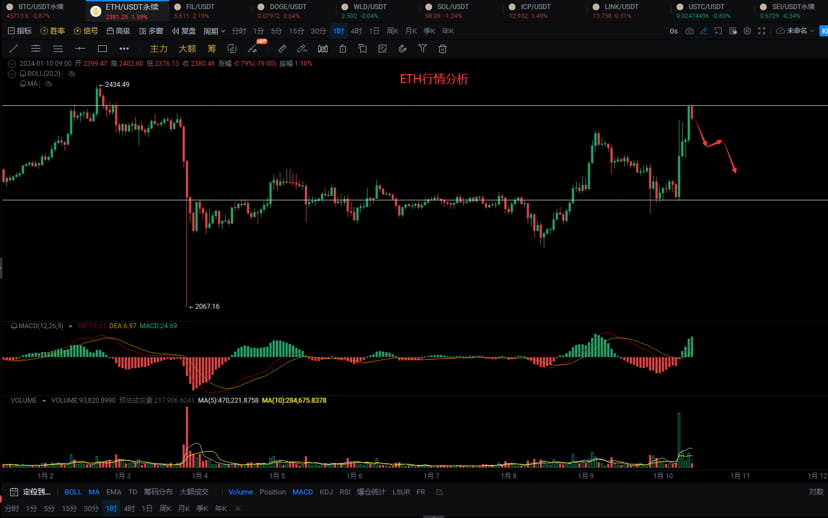Viewport: 828px width, 518px height.
Task: Click the eraser tool icon
Action: [302, 49]
